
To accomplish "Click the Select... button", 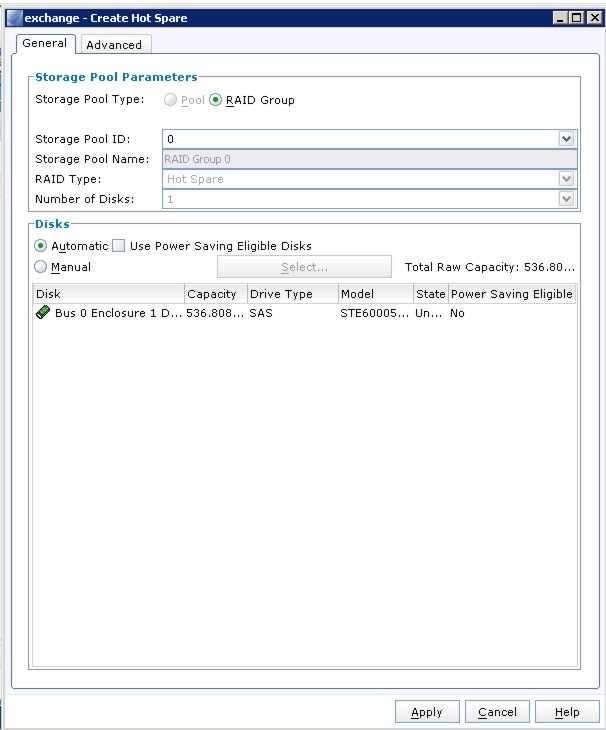I will coord(304,267).
